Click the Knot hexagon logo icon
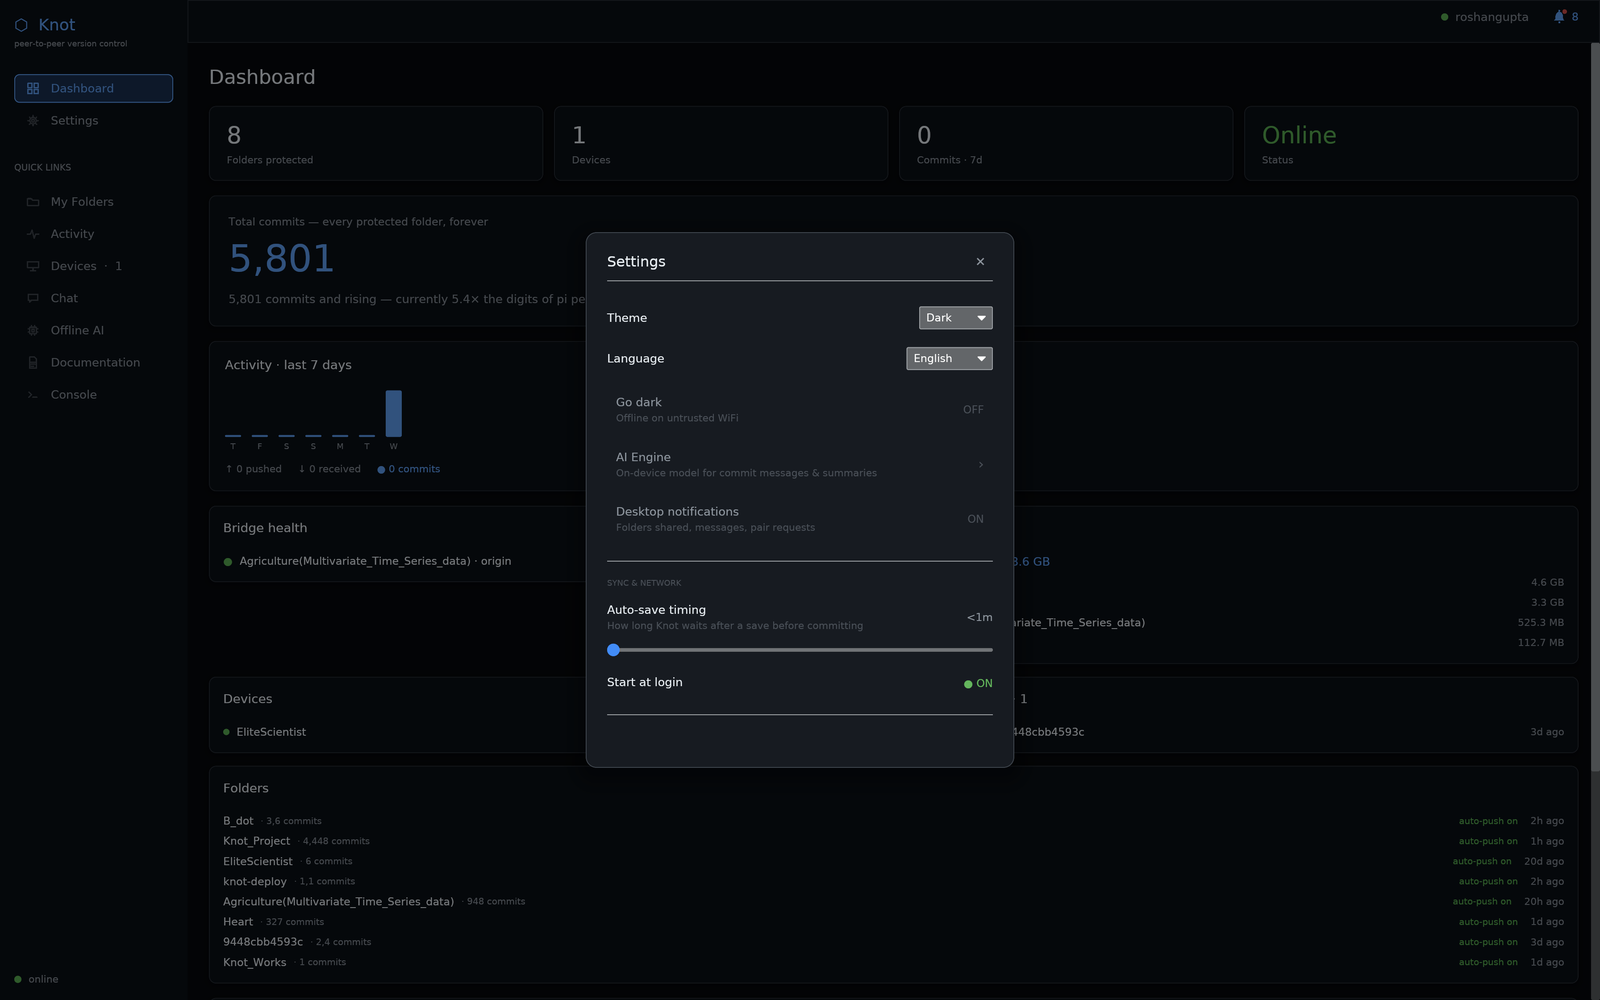Image resolution: width=1600 pixels, height=1000 pixels. 21,25
